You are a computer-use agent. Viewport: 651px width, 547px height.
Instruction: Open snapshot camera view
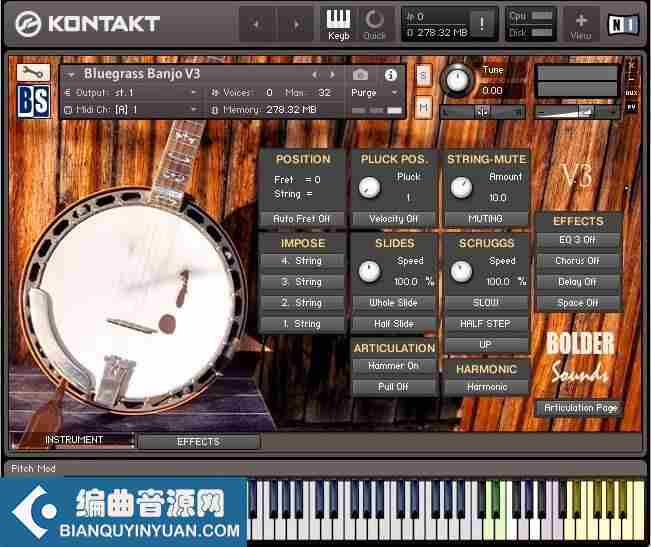(x=360, y=75)
